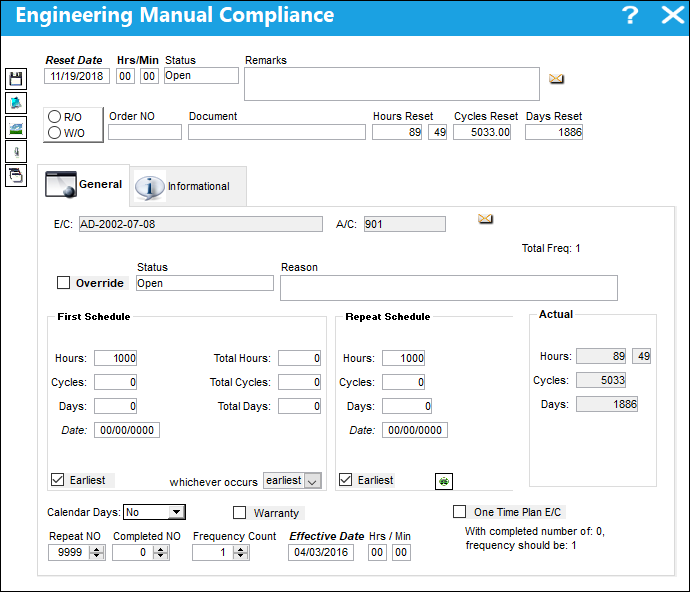Click Repeat Schedule Days field
This screenshot has height=592, width=690.
pos(407,406)
